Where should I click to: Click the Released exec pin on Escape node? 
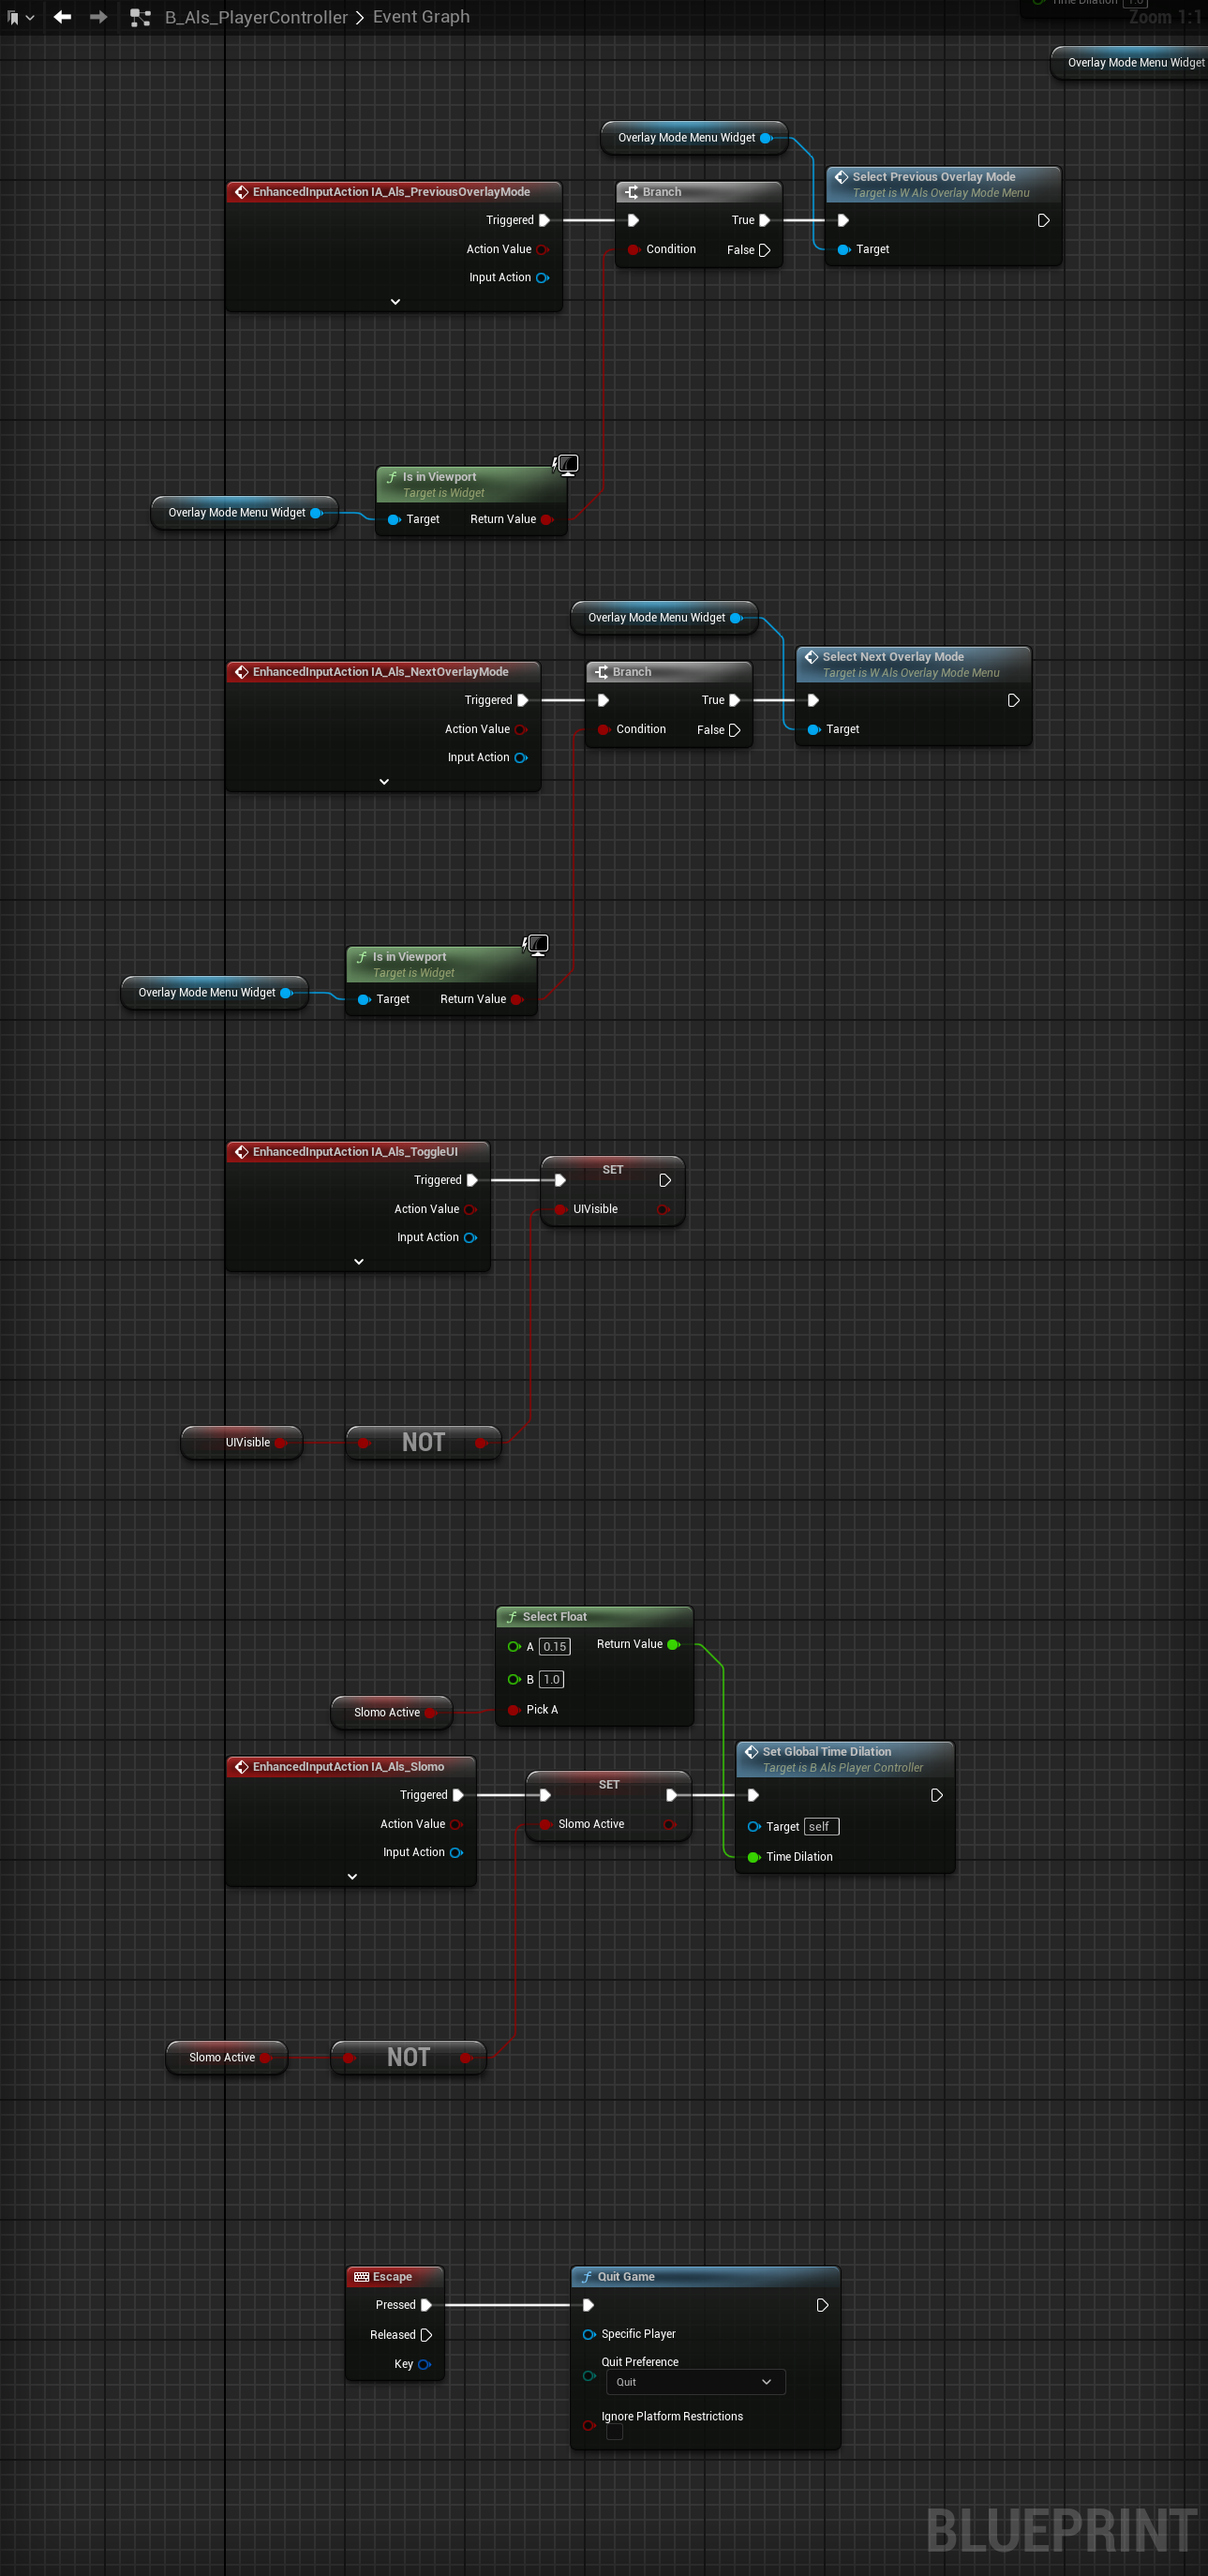(x=426, y=2335)
